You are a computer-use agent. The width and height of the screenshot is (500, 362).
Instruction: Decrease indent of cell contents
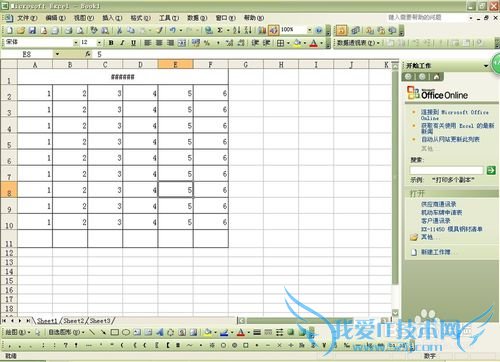coord(255,43)
